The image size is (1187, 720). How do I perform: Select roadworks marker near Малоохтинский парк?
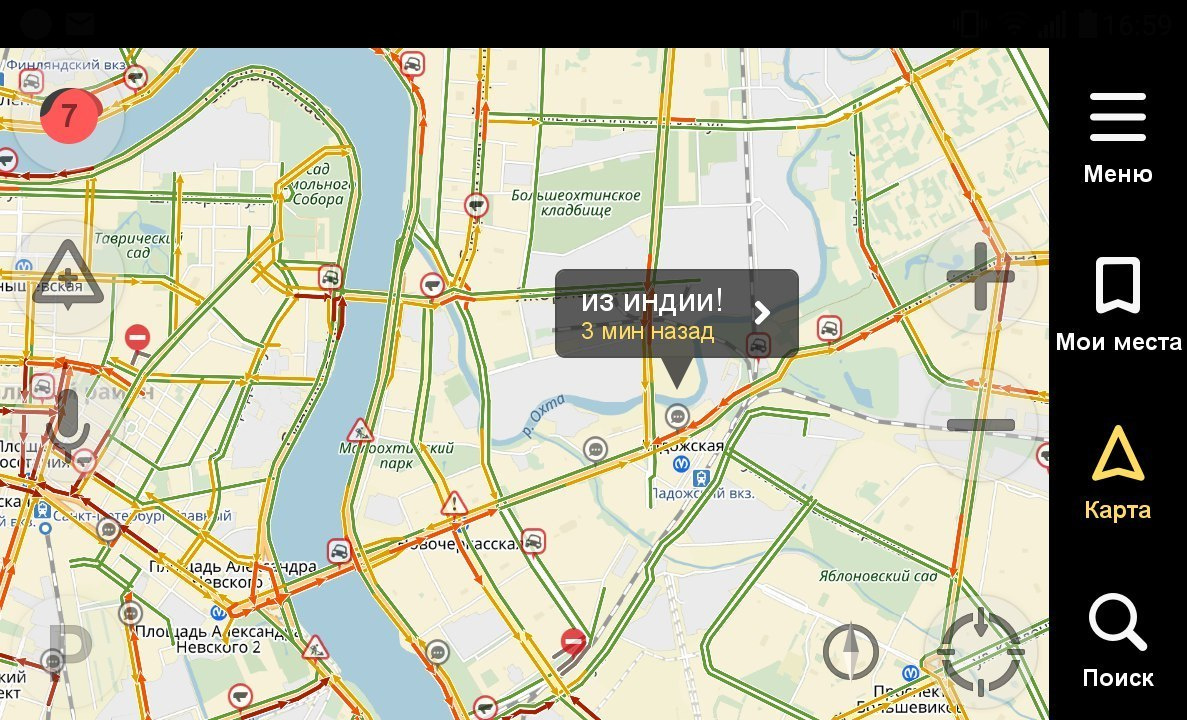tap(360, 431)
